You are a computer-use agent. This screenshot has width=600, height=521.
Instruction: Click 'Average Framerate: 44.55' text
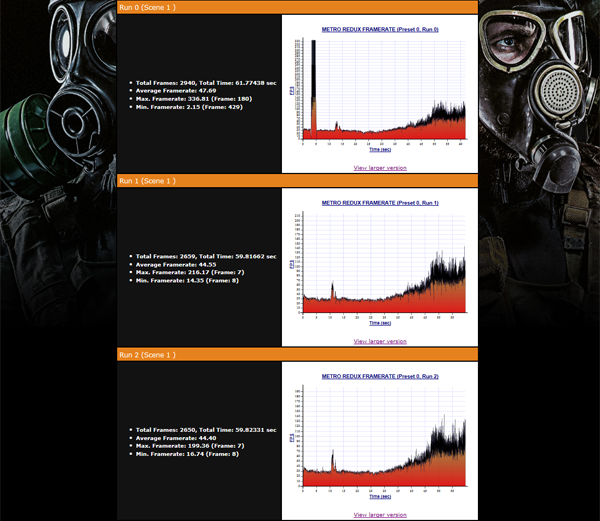click(x=176, y=264)
